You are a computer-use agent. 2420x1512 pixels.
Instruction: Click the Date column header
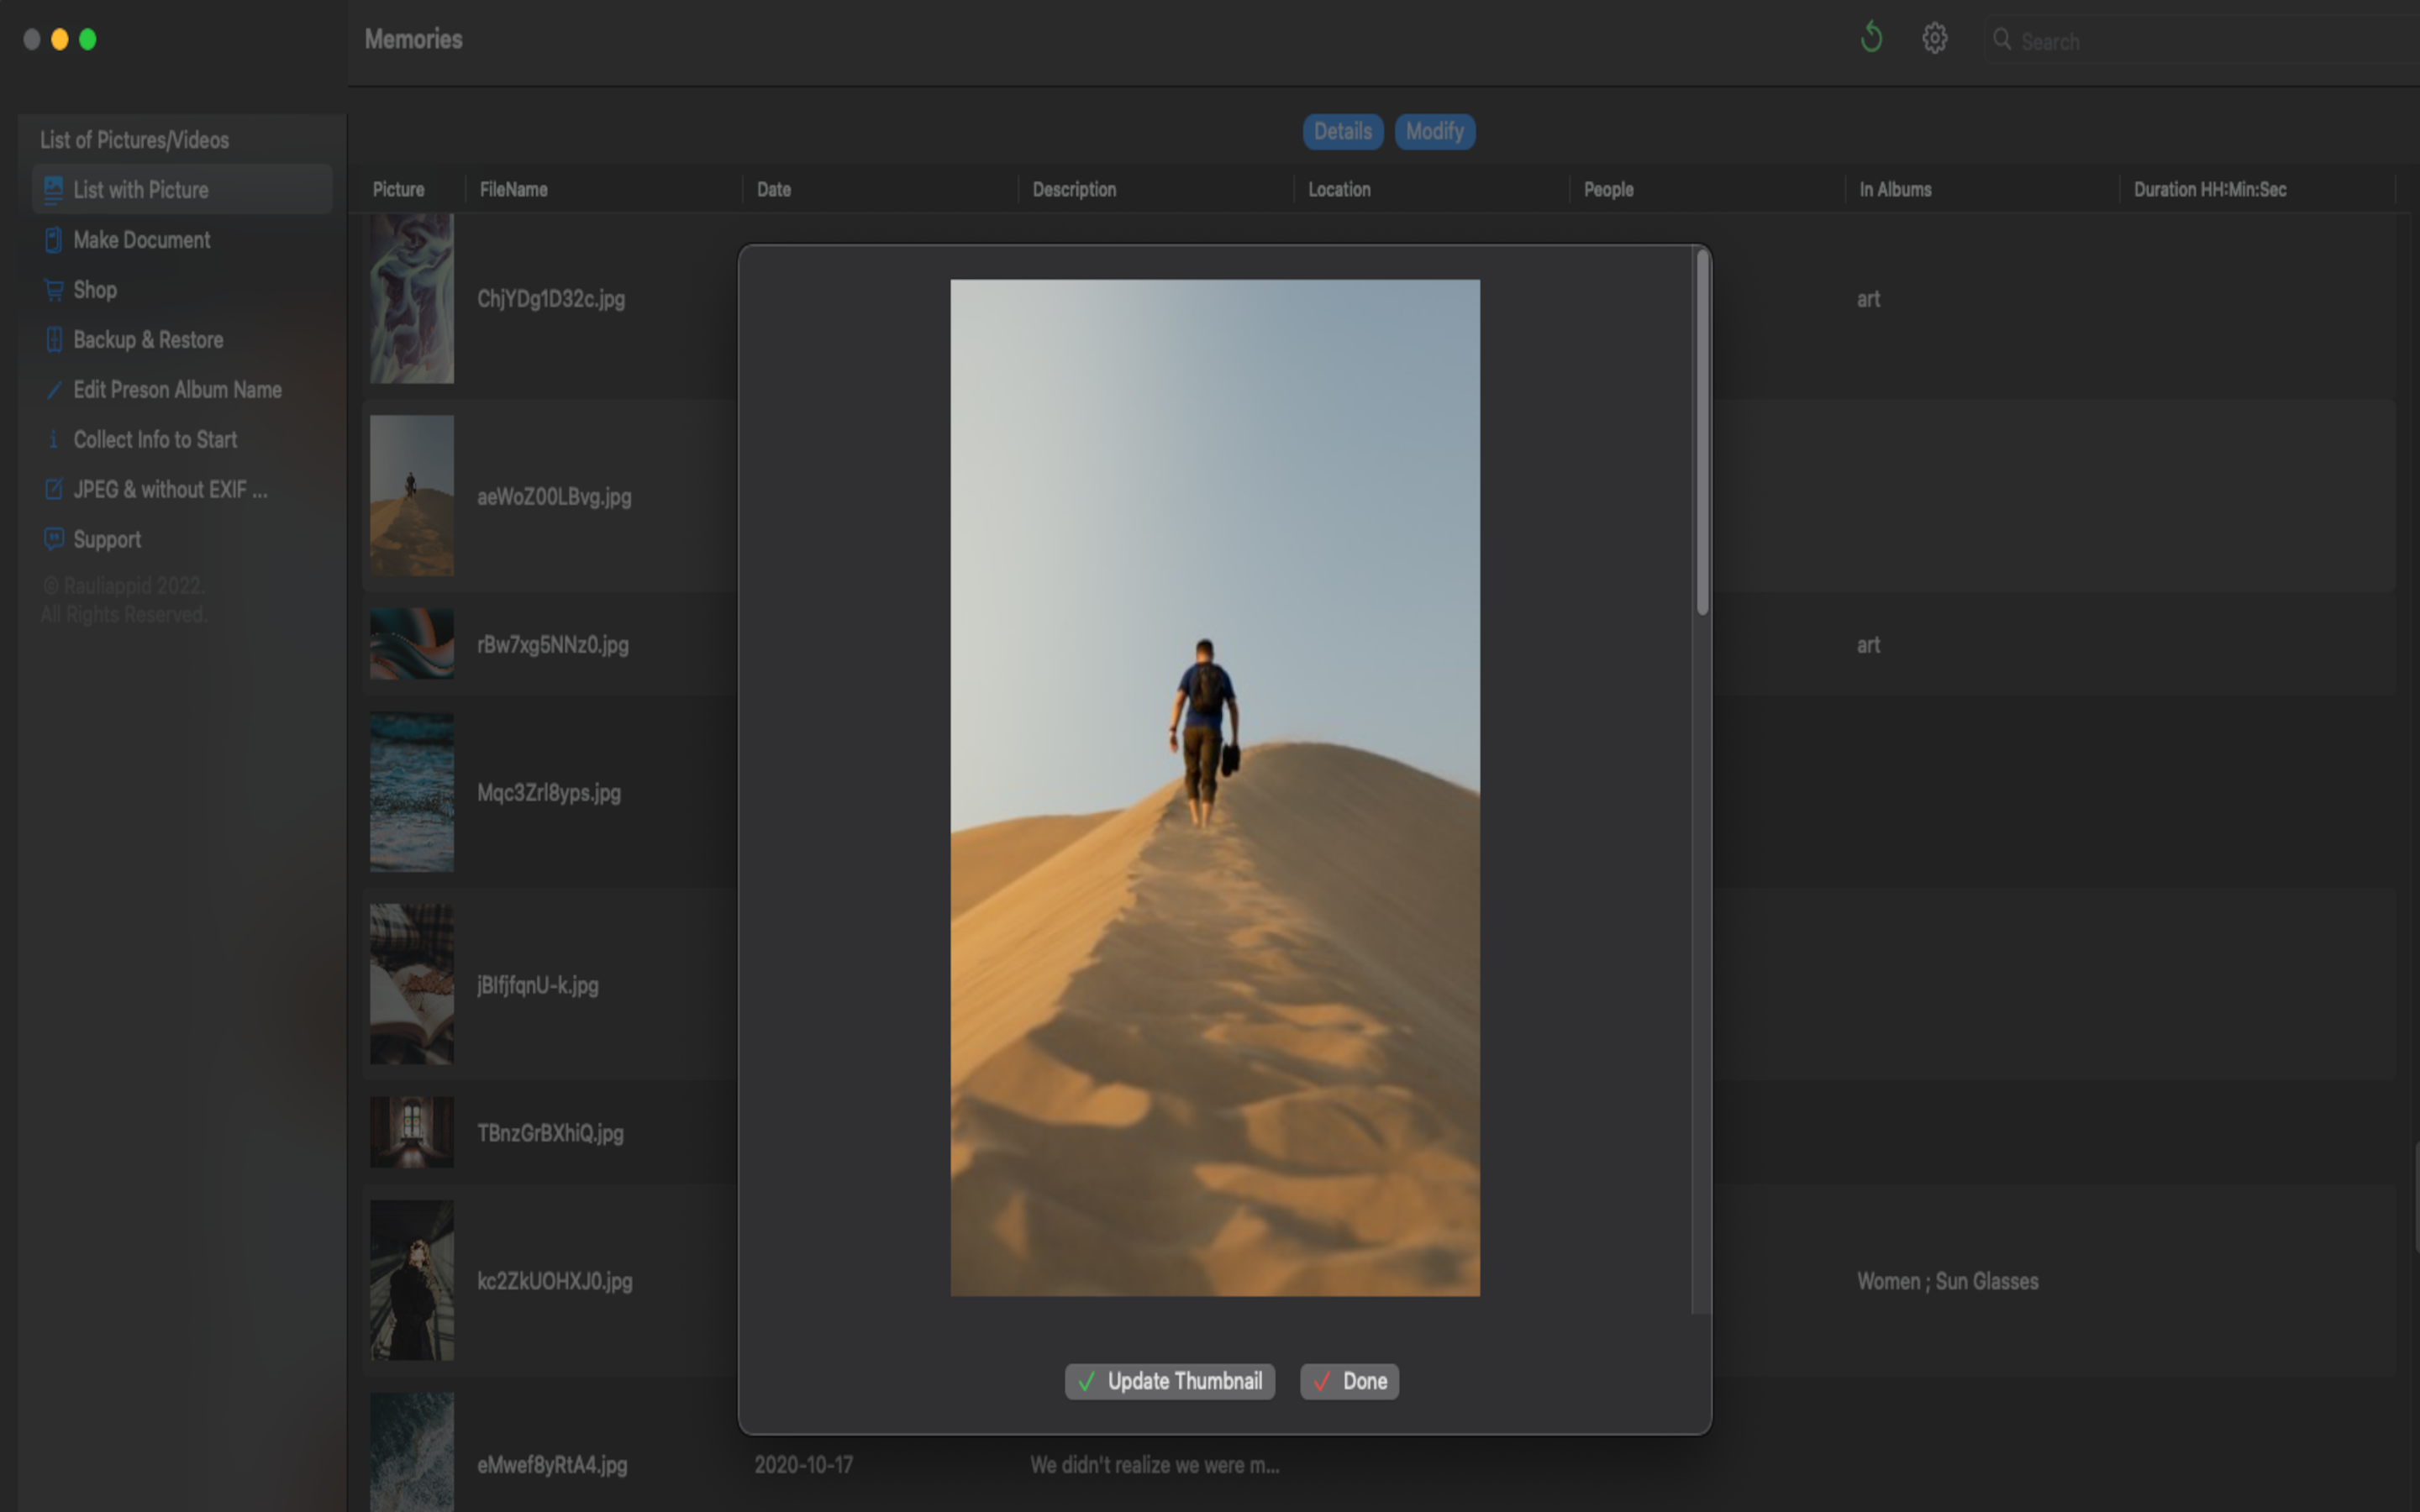[x=773, y=189]
